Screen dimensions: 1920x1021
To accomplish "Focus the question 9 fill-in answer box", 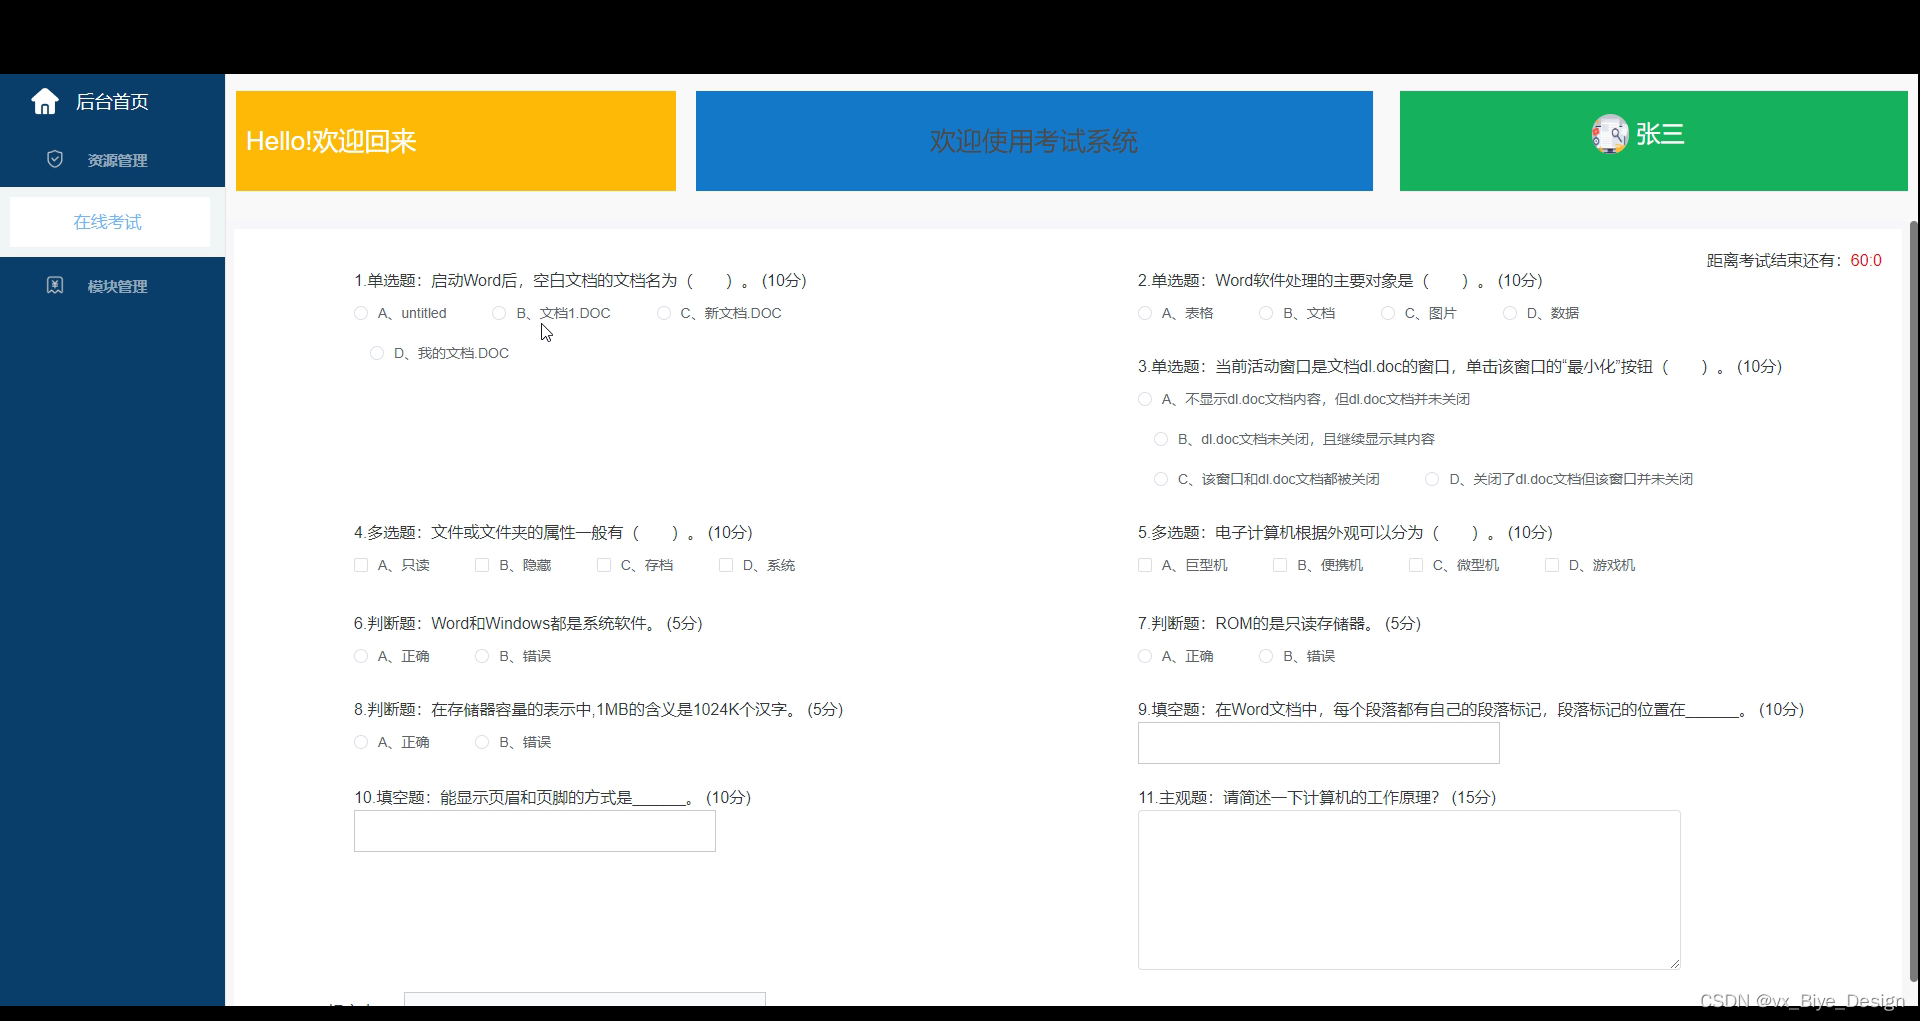I will coord(1318,743).
